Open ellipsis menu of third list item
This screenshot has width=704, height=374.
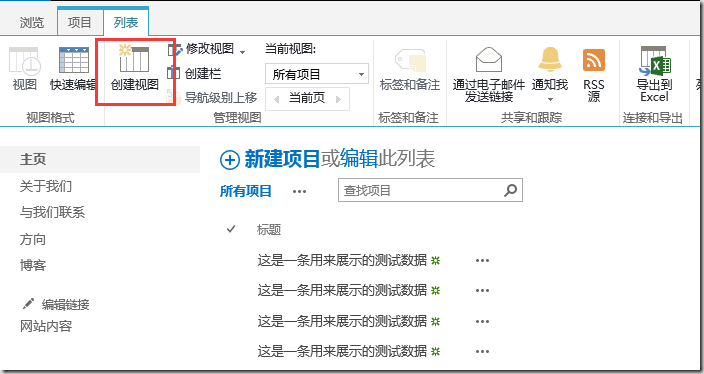pyautogui.click(x=482, y=321)
